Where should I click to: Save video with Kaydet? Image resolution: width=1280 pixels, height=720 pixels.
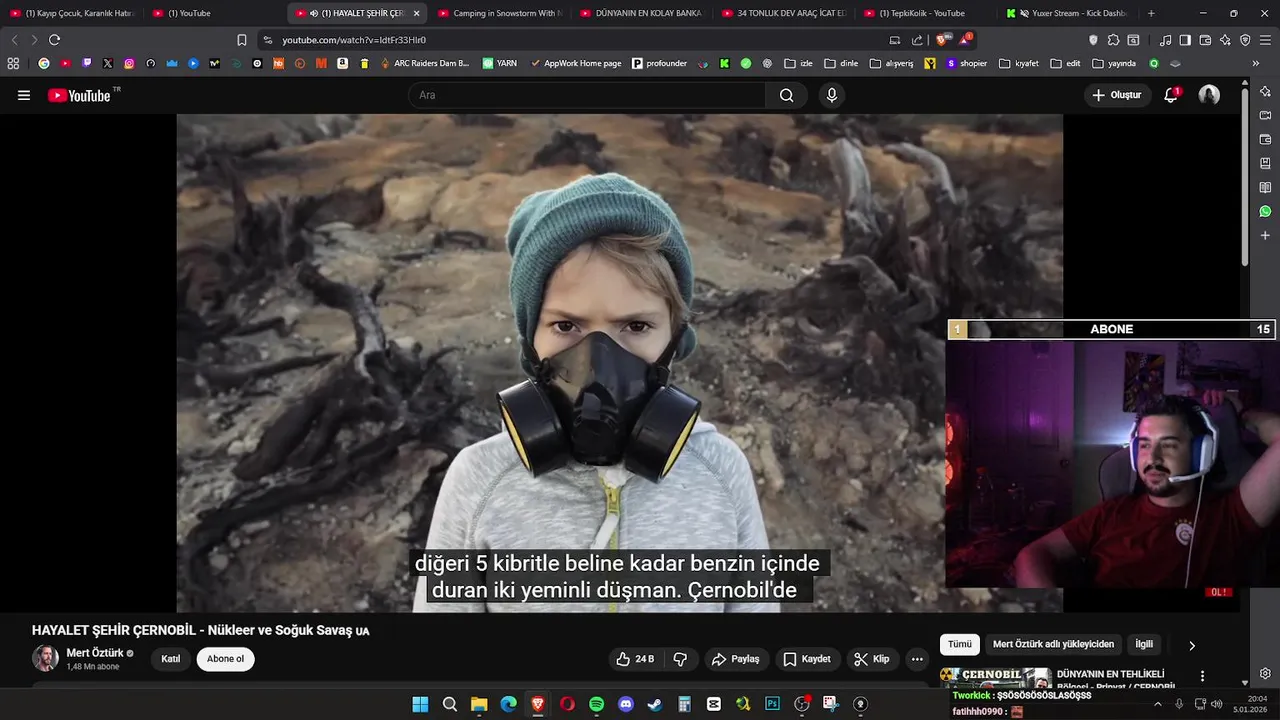pyautogui.click(x=806, y=659)
